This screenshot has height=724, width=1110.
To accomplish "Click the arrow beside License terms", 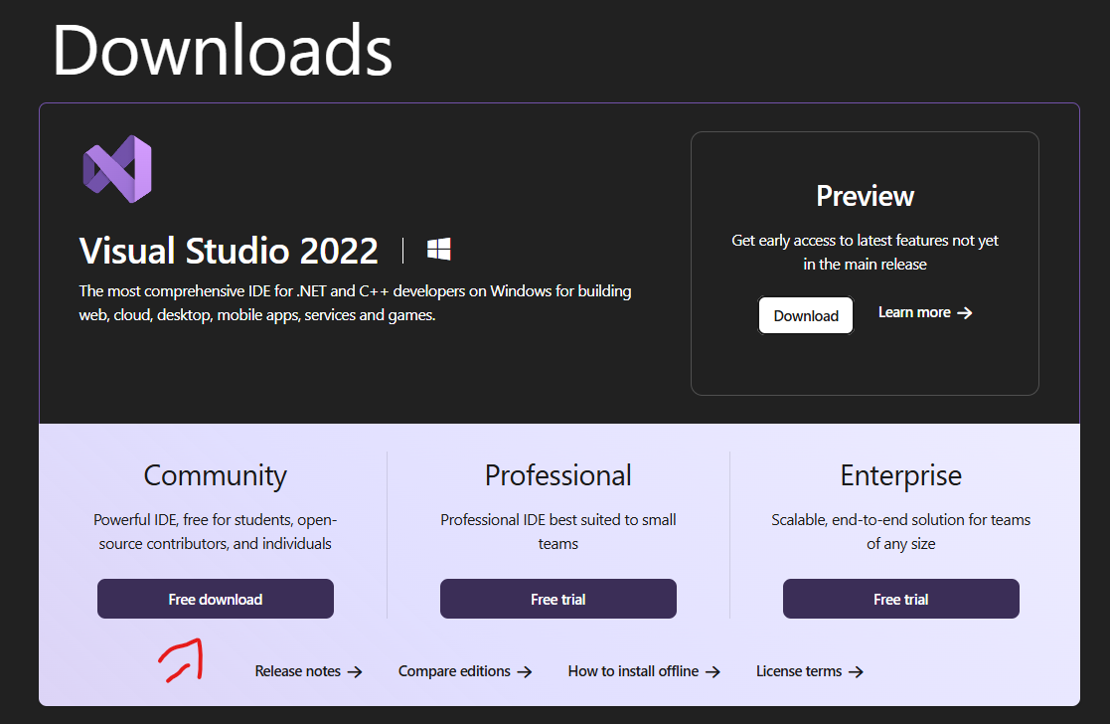I will [x=856, y=672].
